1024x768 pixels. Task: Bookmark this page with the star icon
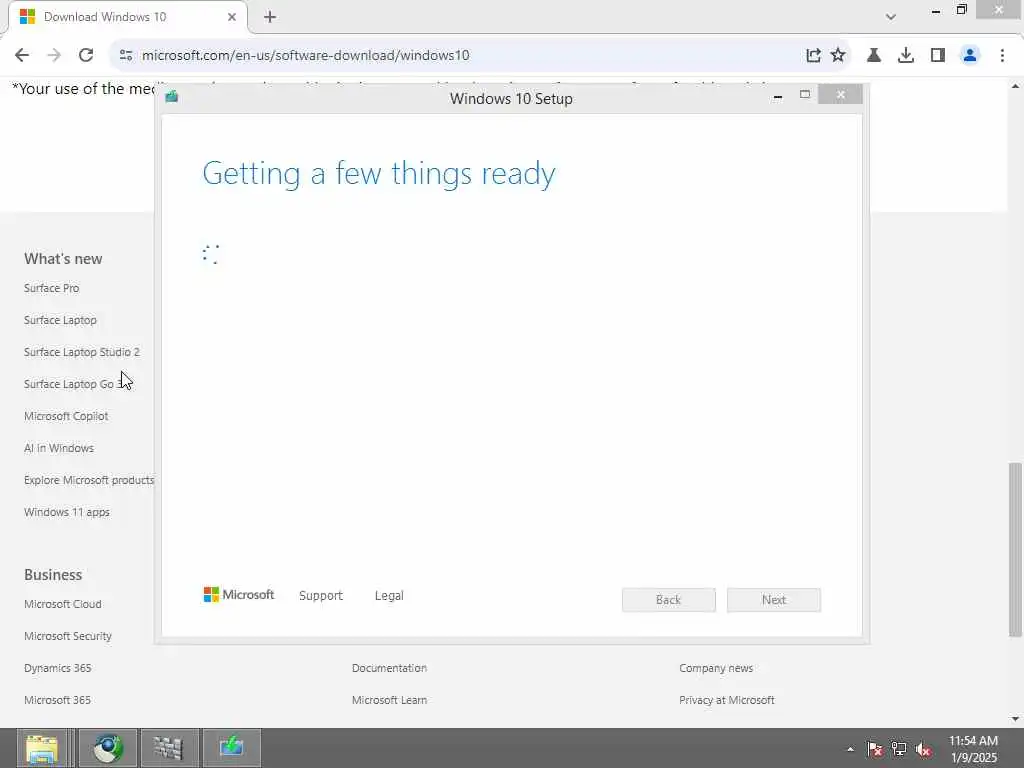point(838,56)
